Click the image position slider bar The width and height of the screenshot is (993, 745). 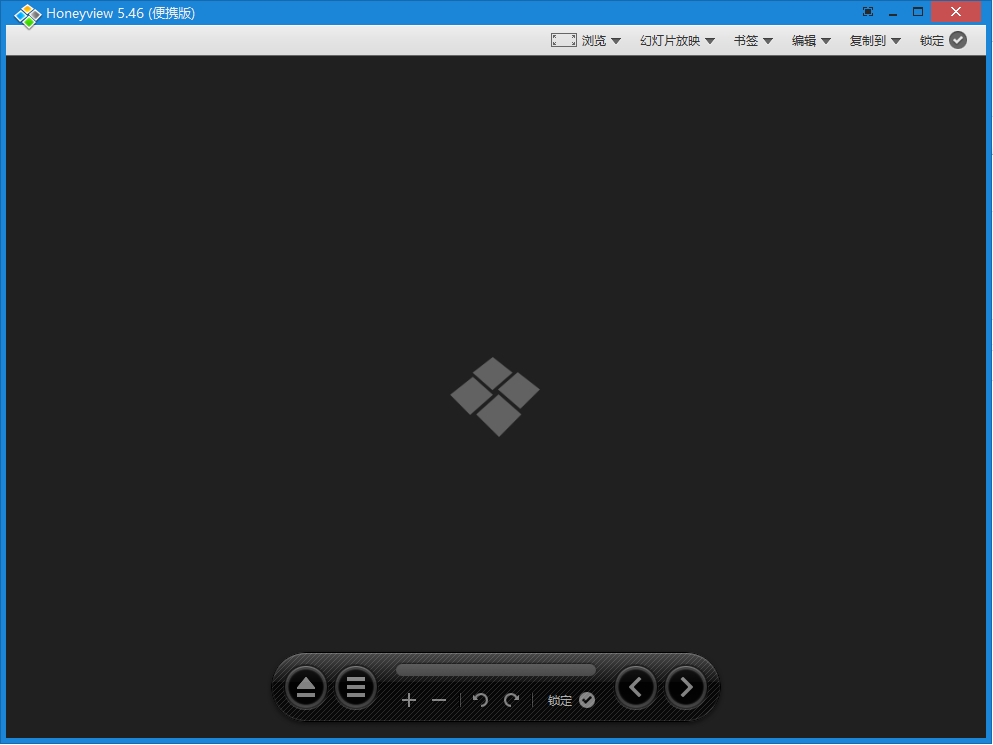click(495, 670)
